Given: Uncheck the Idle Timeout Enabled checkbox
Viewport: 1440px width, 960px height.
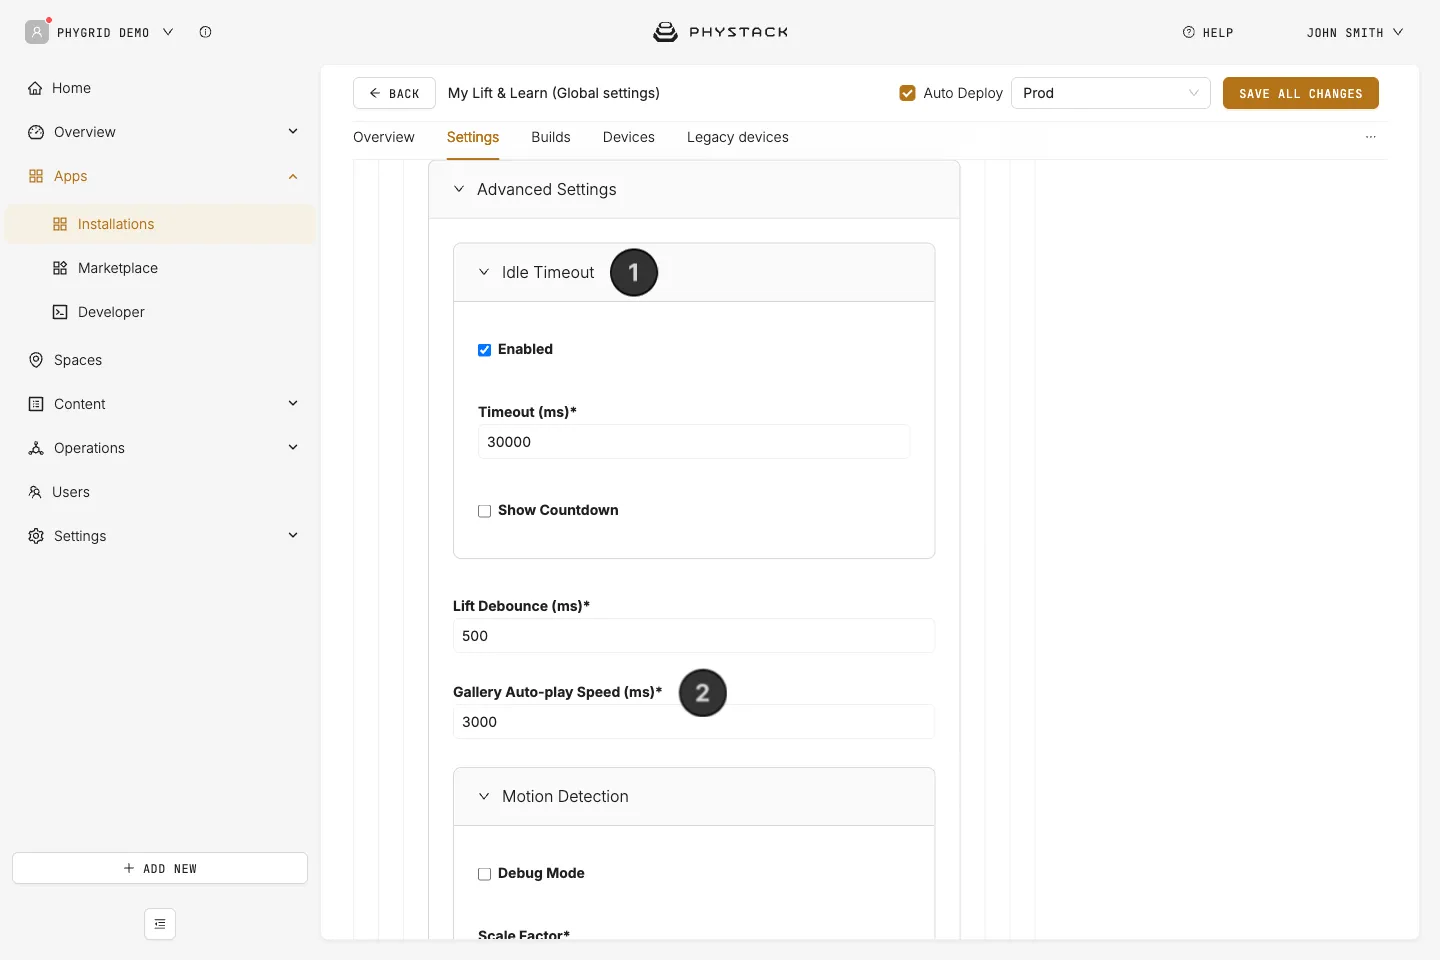Looking at the screenshot, I should pos(484,350).
